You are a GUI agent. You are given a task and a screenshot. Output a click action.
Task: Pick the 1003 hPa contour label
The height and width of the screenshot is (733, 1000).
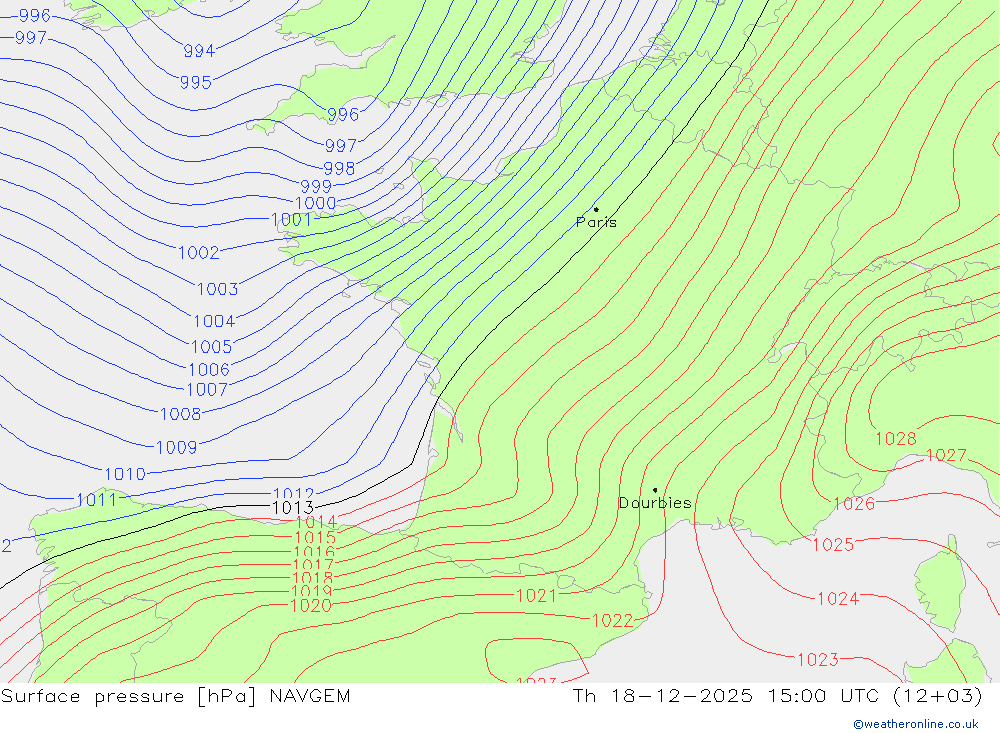click(217, 289)
